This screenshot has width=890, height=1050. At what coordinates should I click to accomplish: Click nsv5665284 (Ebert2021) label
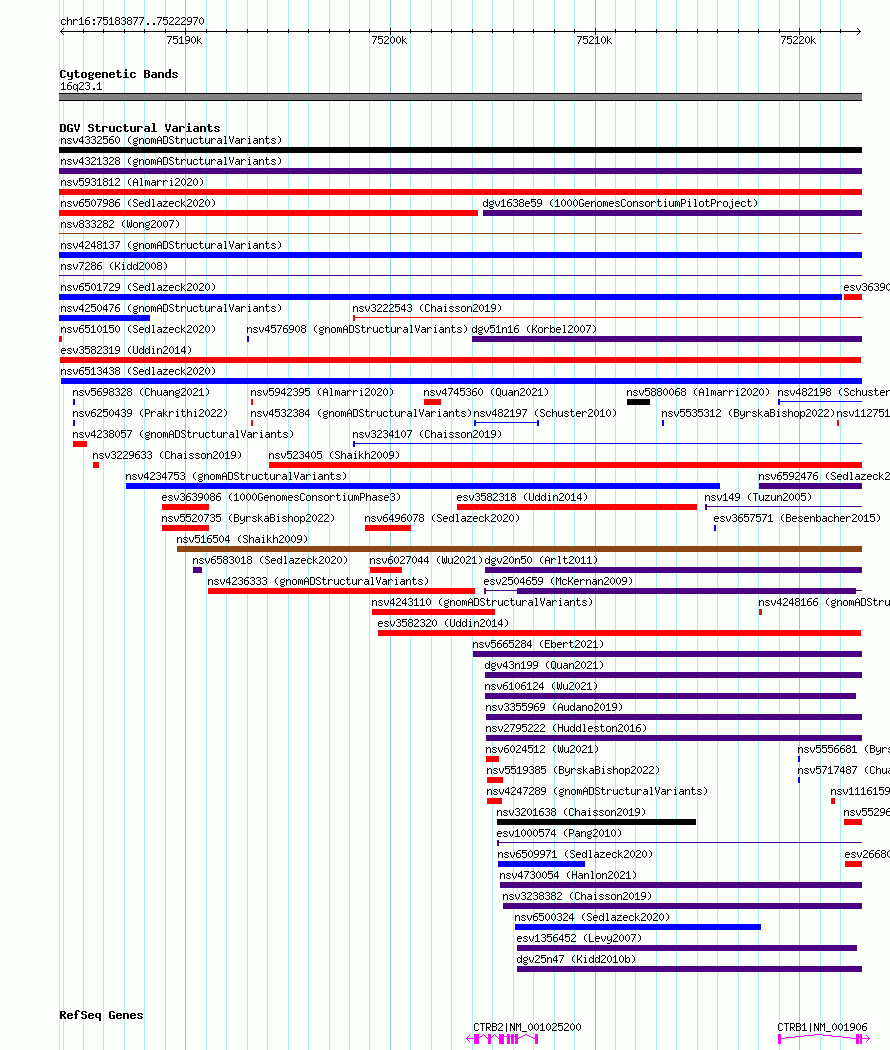point(538,645)
